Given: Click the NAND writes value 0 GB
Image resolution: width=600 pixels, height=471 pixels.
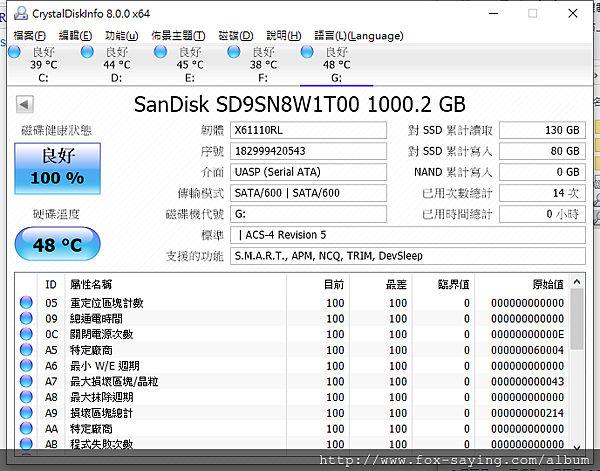Looking at the screenshot, I should point(542,172).
